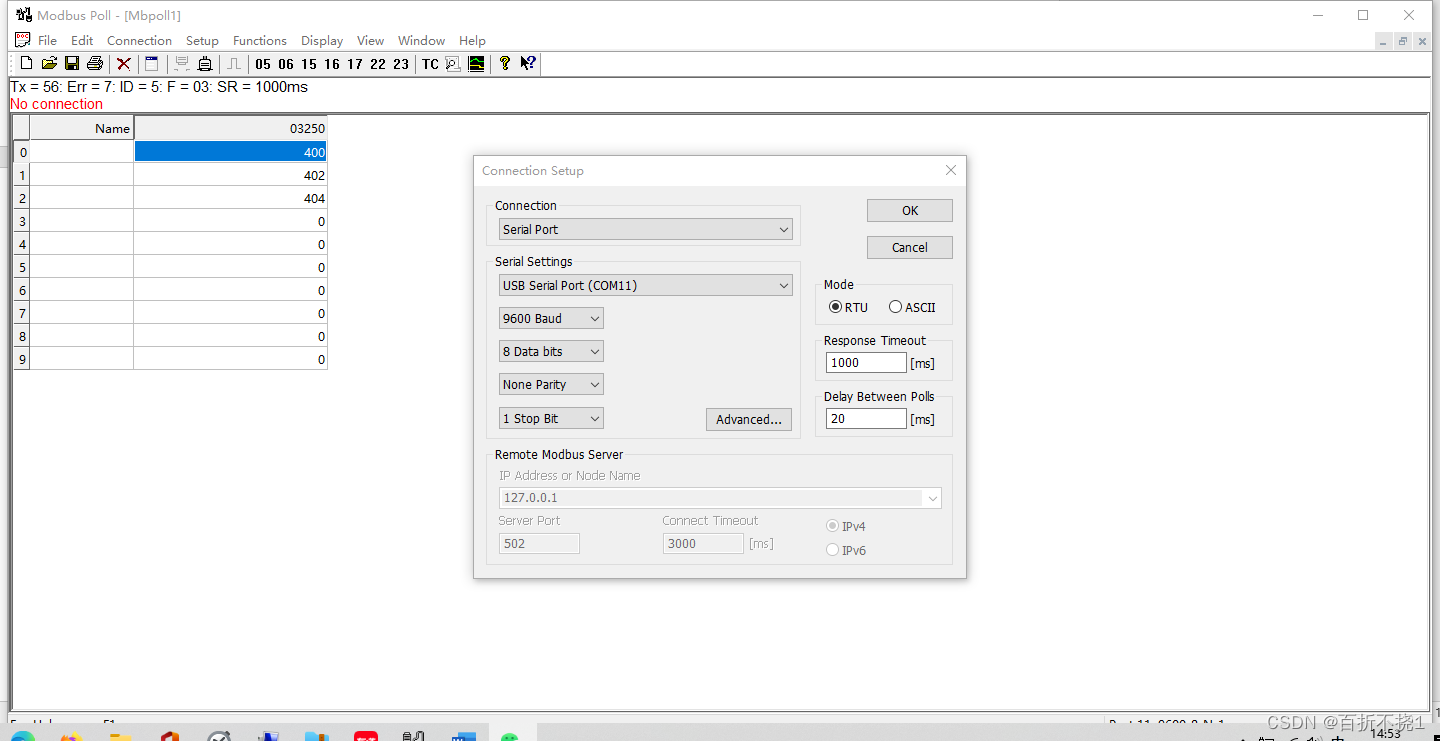
Task: Open Advanced... serial settings
Action: (x=749, y=419)
